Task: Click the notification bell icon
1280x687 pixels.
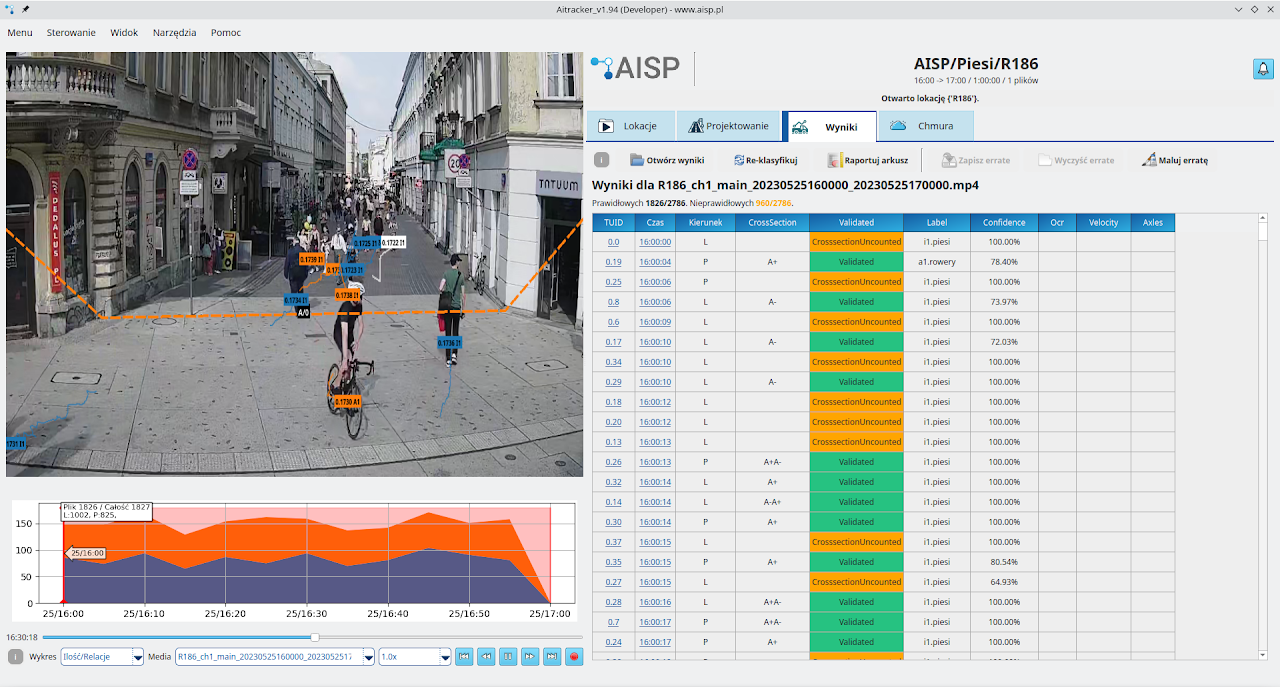Action: 1263,69
